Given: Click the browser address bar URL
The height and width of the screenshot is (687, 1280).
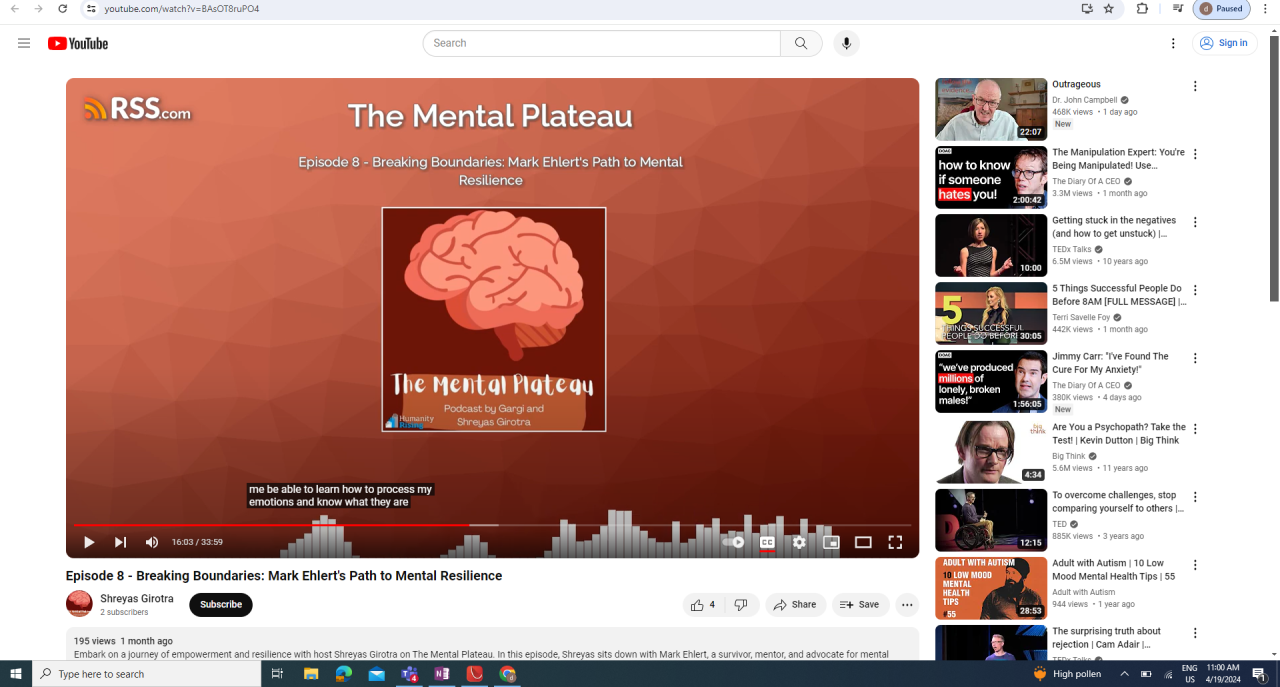Looking at the screenshot, I should 182,9.
